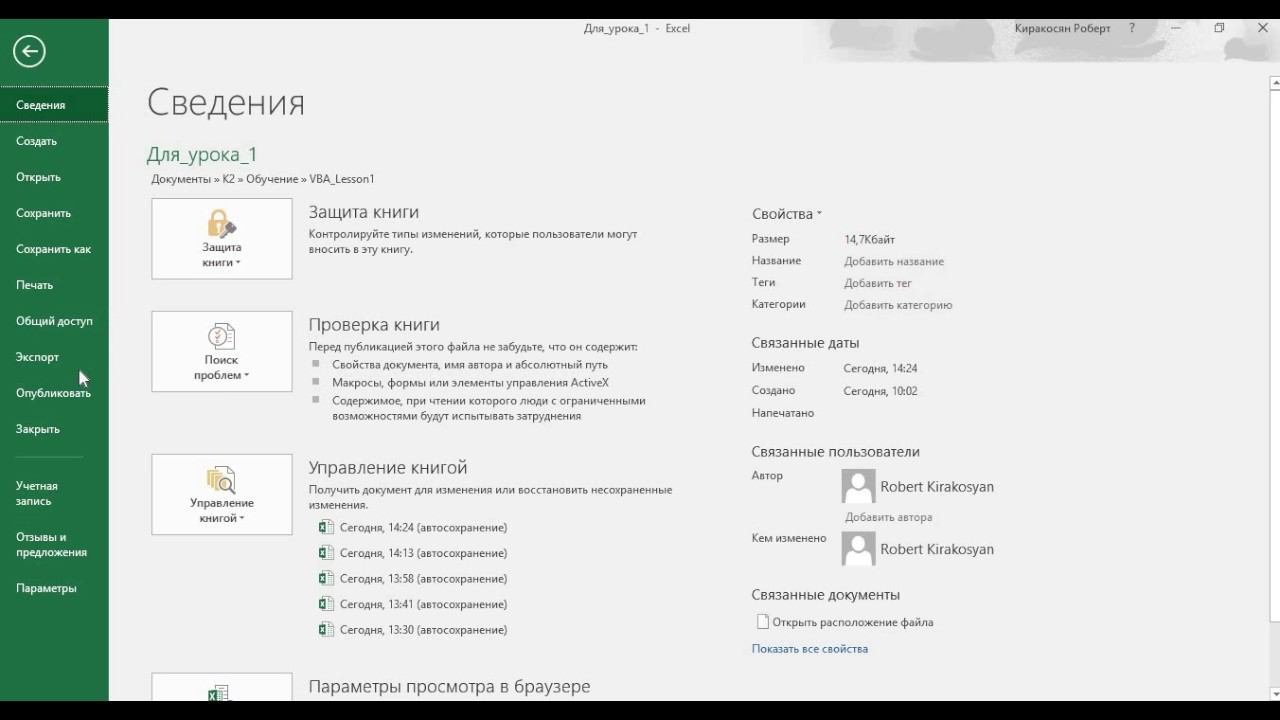
Task: Select the Экспорт menu item
Action: pyautogui.click(x=54, y=357)
